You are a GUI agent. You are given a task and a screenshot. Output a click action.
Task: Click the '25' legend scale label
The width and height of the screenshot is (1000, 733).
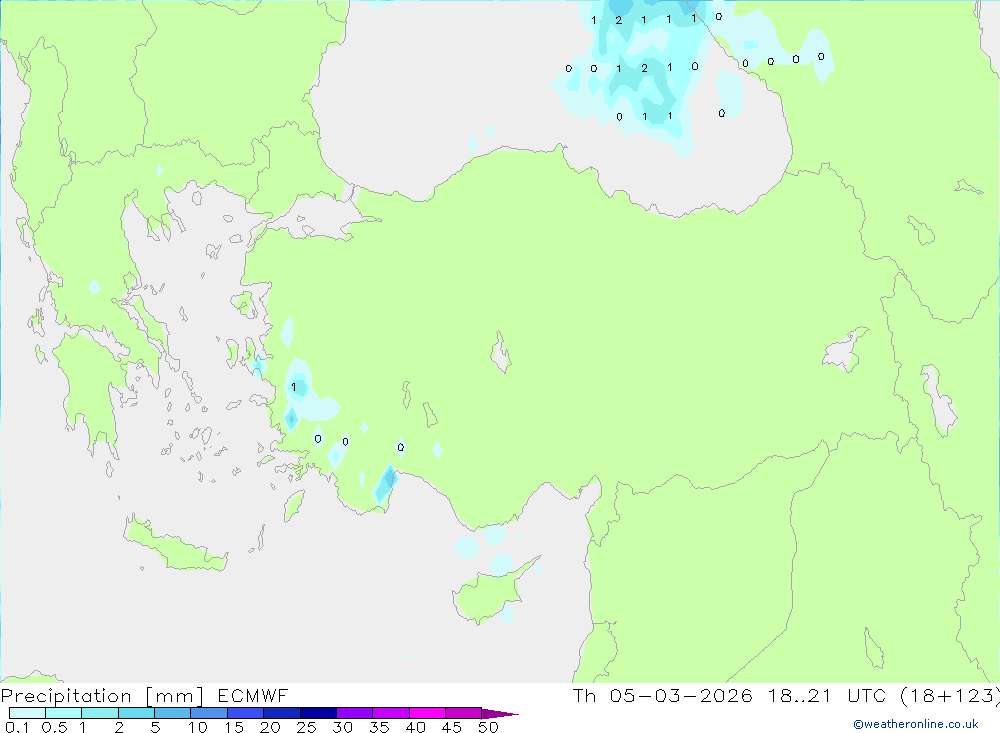tap(306, 727)
